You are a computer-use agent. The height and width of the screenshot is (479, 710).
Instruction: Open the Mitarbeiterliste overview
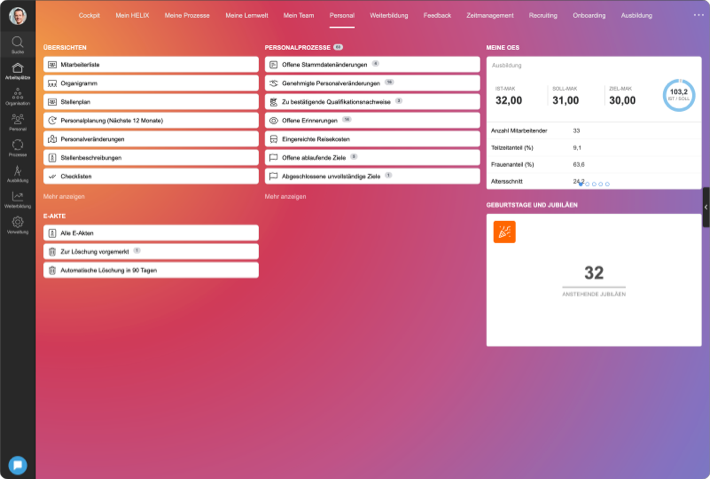pyautogui.click(x=151, y=64)
